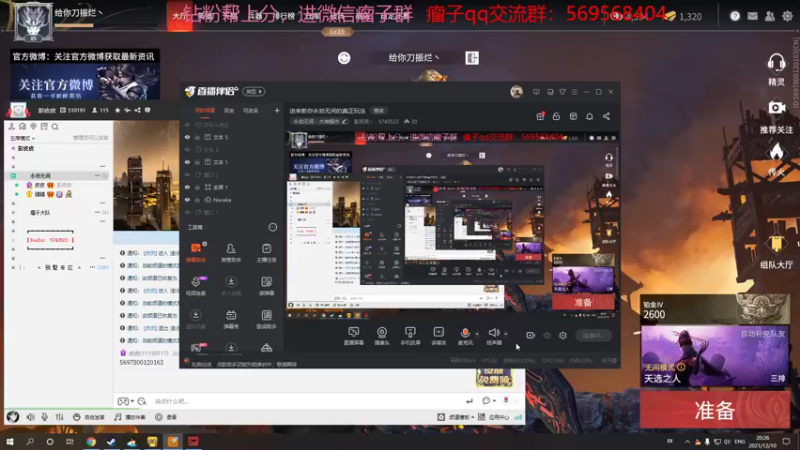800x450 pixels.
Task: Open Windows Start menu
Action: pyautogui.click(x=10, y=441)
